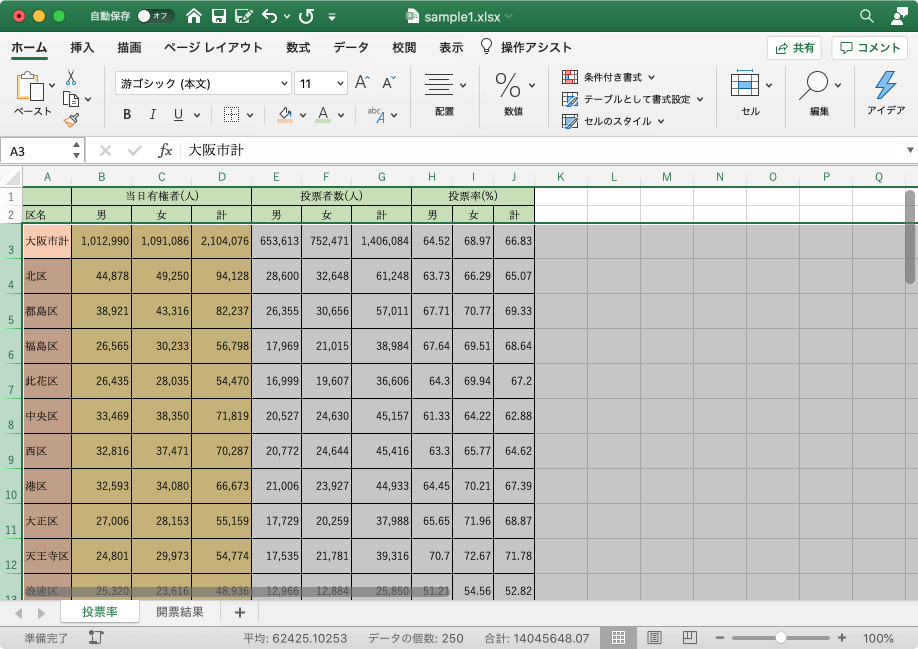Select the 開票結果 sheet tab
This screenshot has height=649, width=918.
coord(180,612)
